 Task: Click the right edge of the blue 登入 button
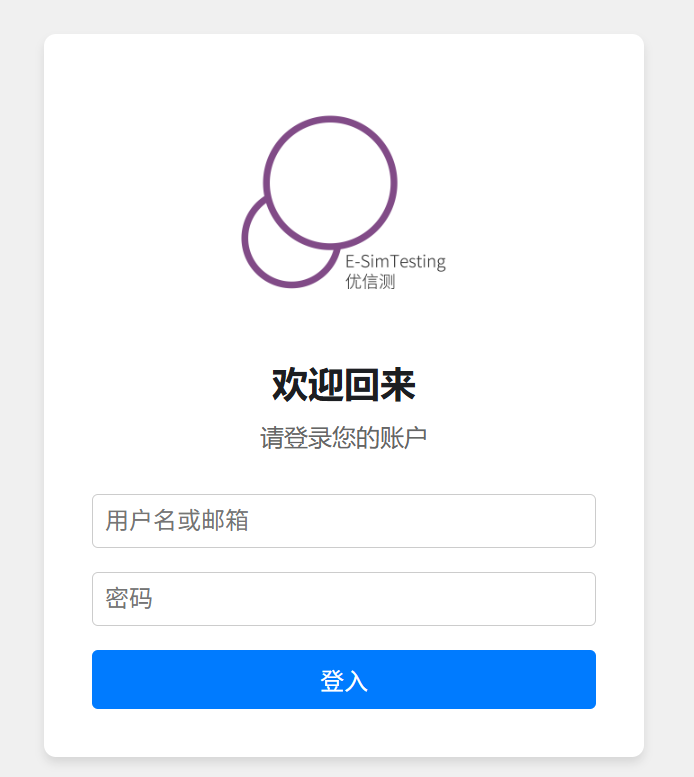tap(588, 679)
